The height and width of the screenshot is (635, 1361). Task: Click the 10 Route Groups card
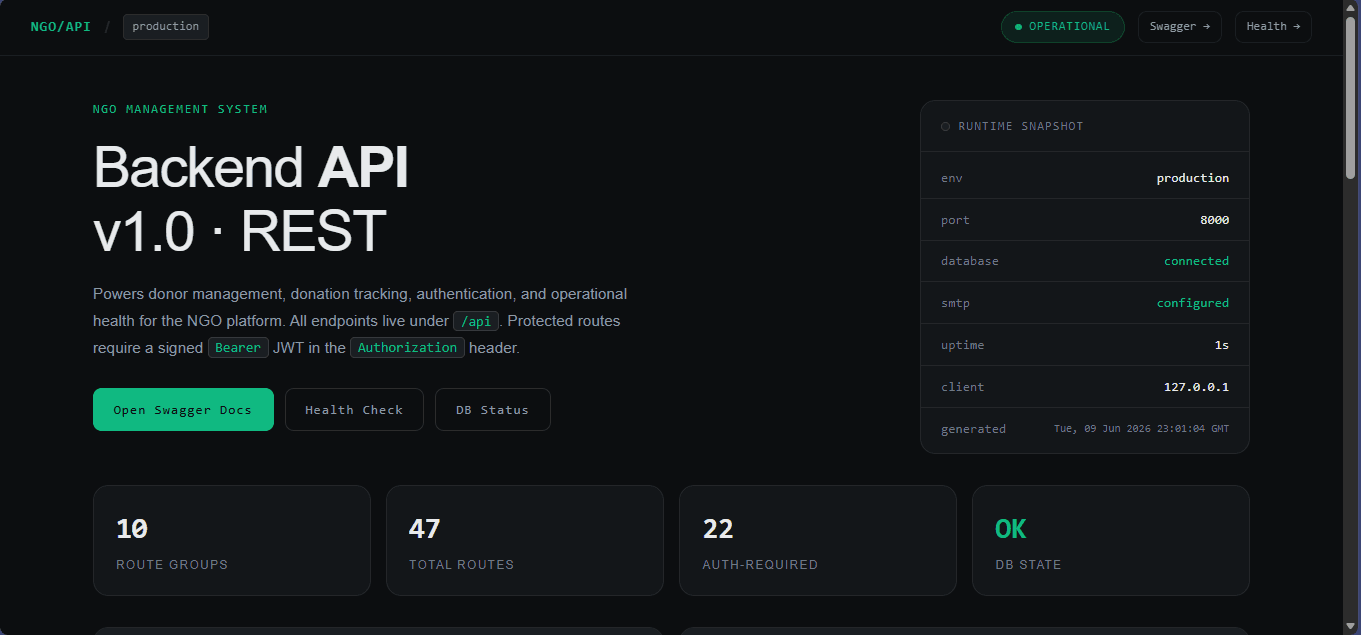click(x=232, y=541)
